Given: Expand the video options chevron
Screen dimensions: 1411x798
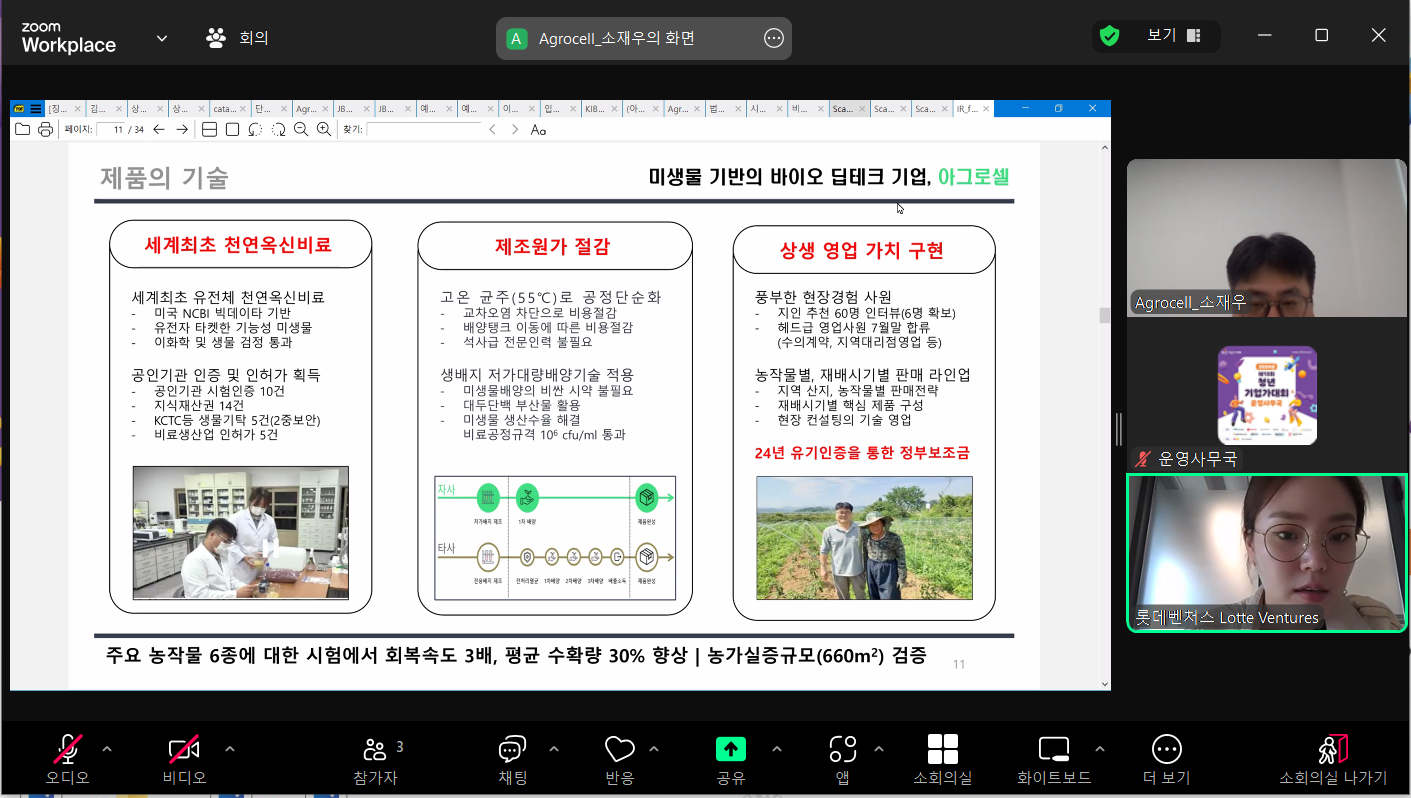Looking at the screenshot, I should (x=230, y=748).
